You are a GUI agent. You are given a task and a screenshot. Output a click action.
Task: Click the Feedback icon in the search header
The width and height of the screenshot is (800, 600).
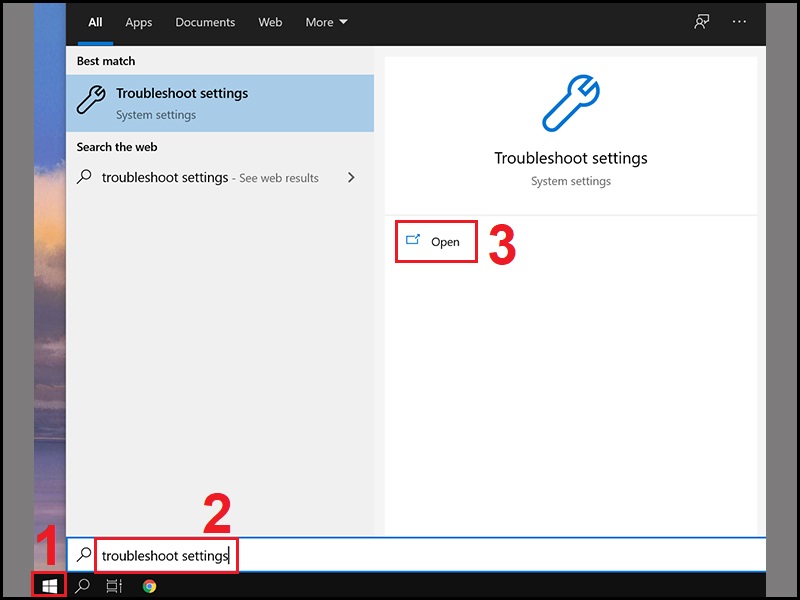[701, 22]
